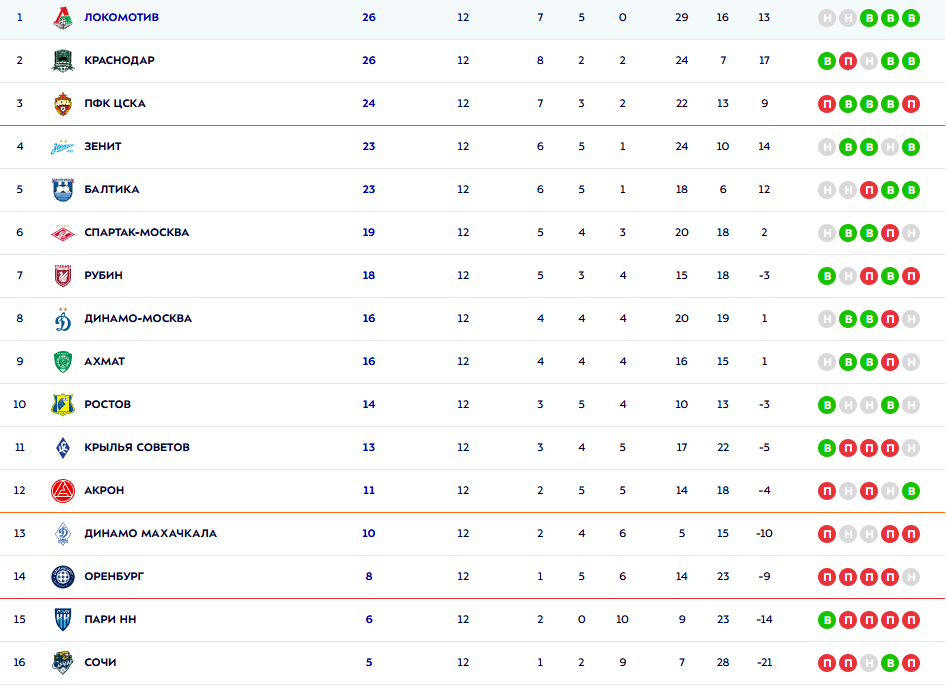Click the Динамо Махачкала team name
Screen dimensions: 947x686
pyautogui.click(x=150, y=534)
